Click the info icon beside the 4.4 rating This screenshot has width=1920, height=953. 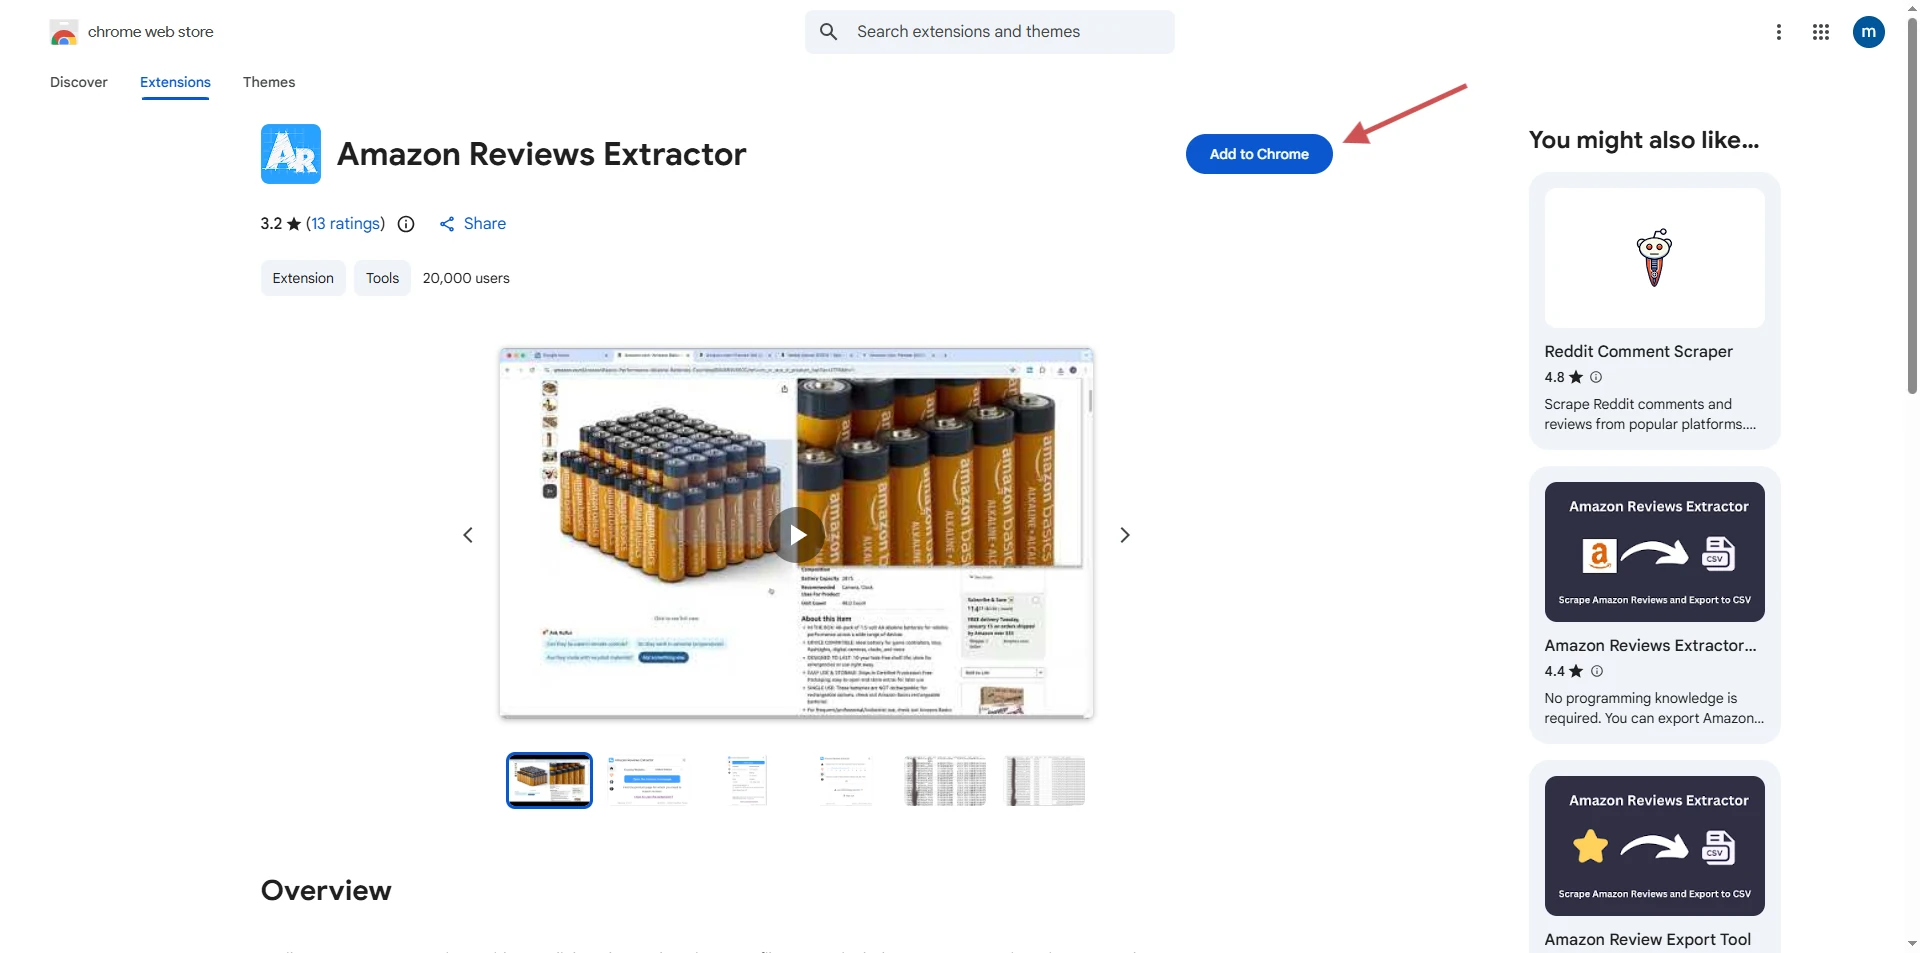pos(1597,671)
